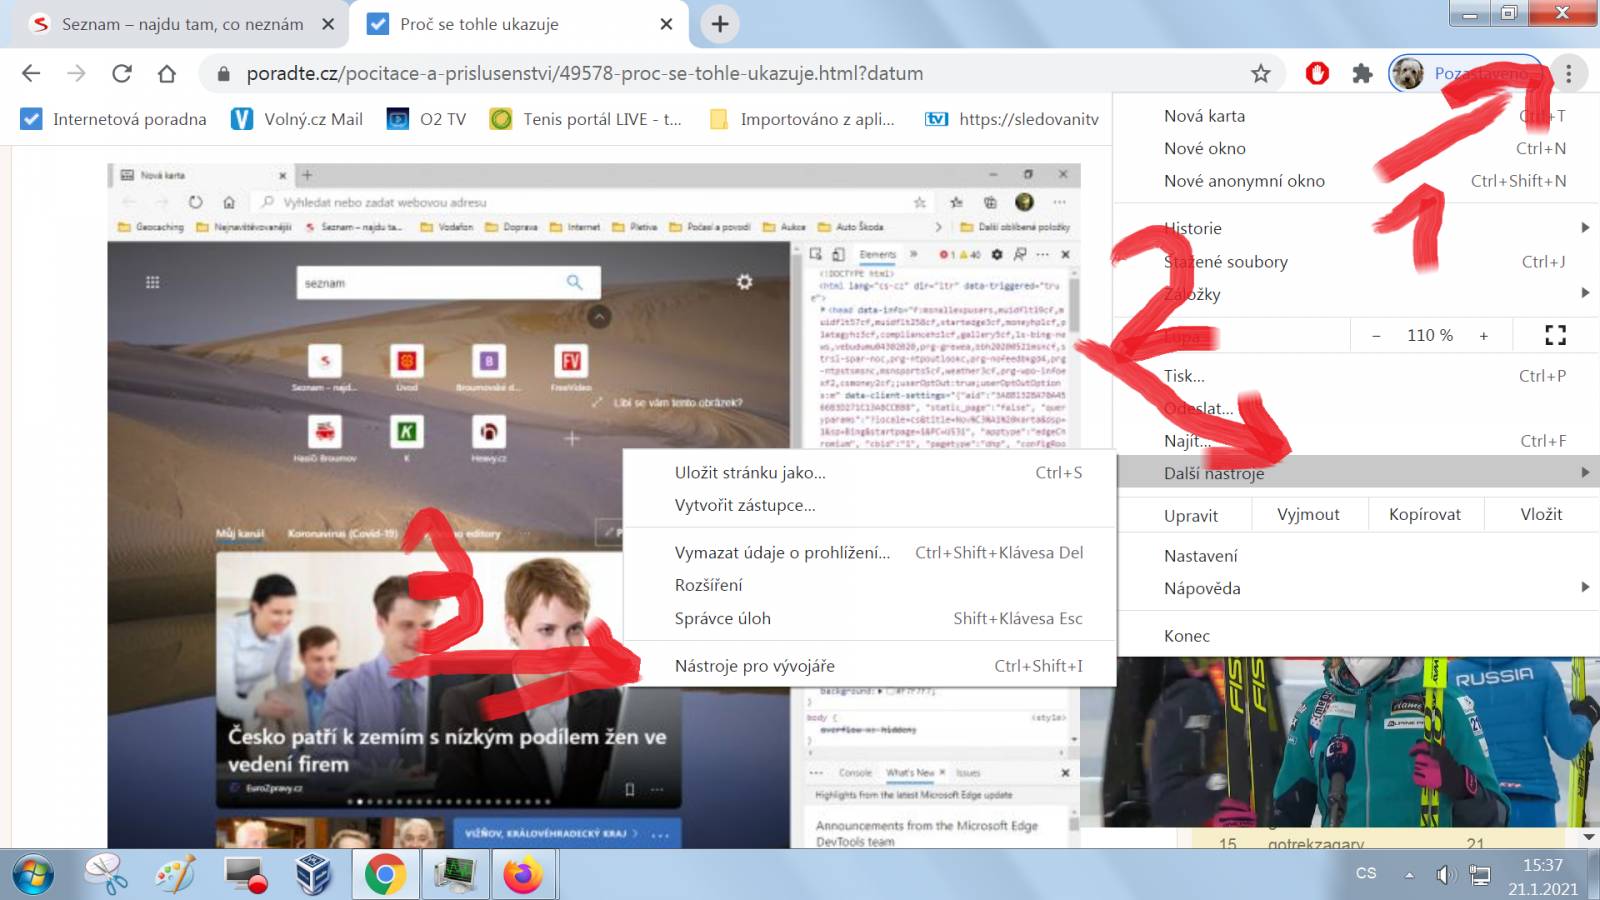Open Rozšíření from submenu

click(869, 585)
